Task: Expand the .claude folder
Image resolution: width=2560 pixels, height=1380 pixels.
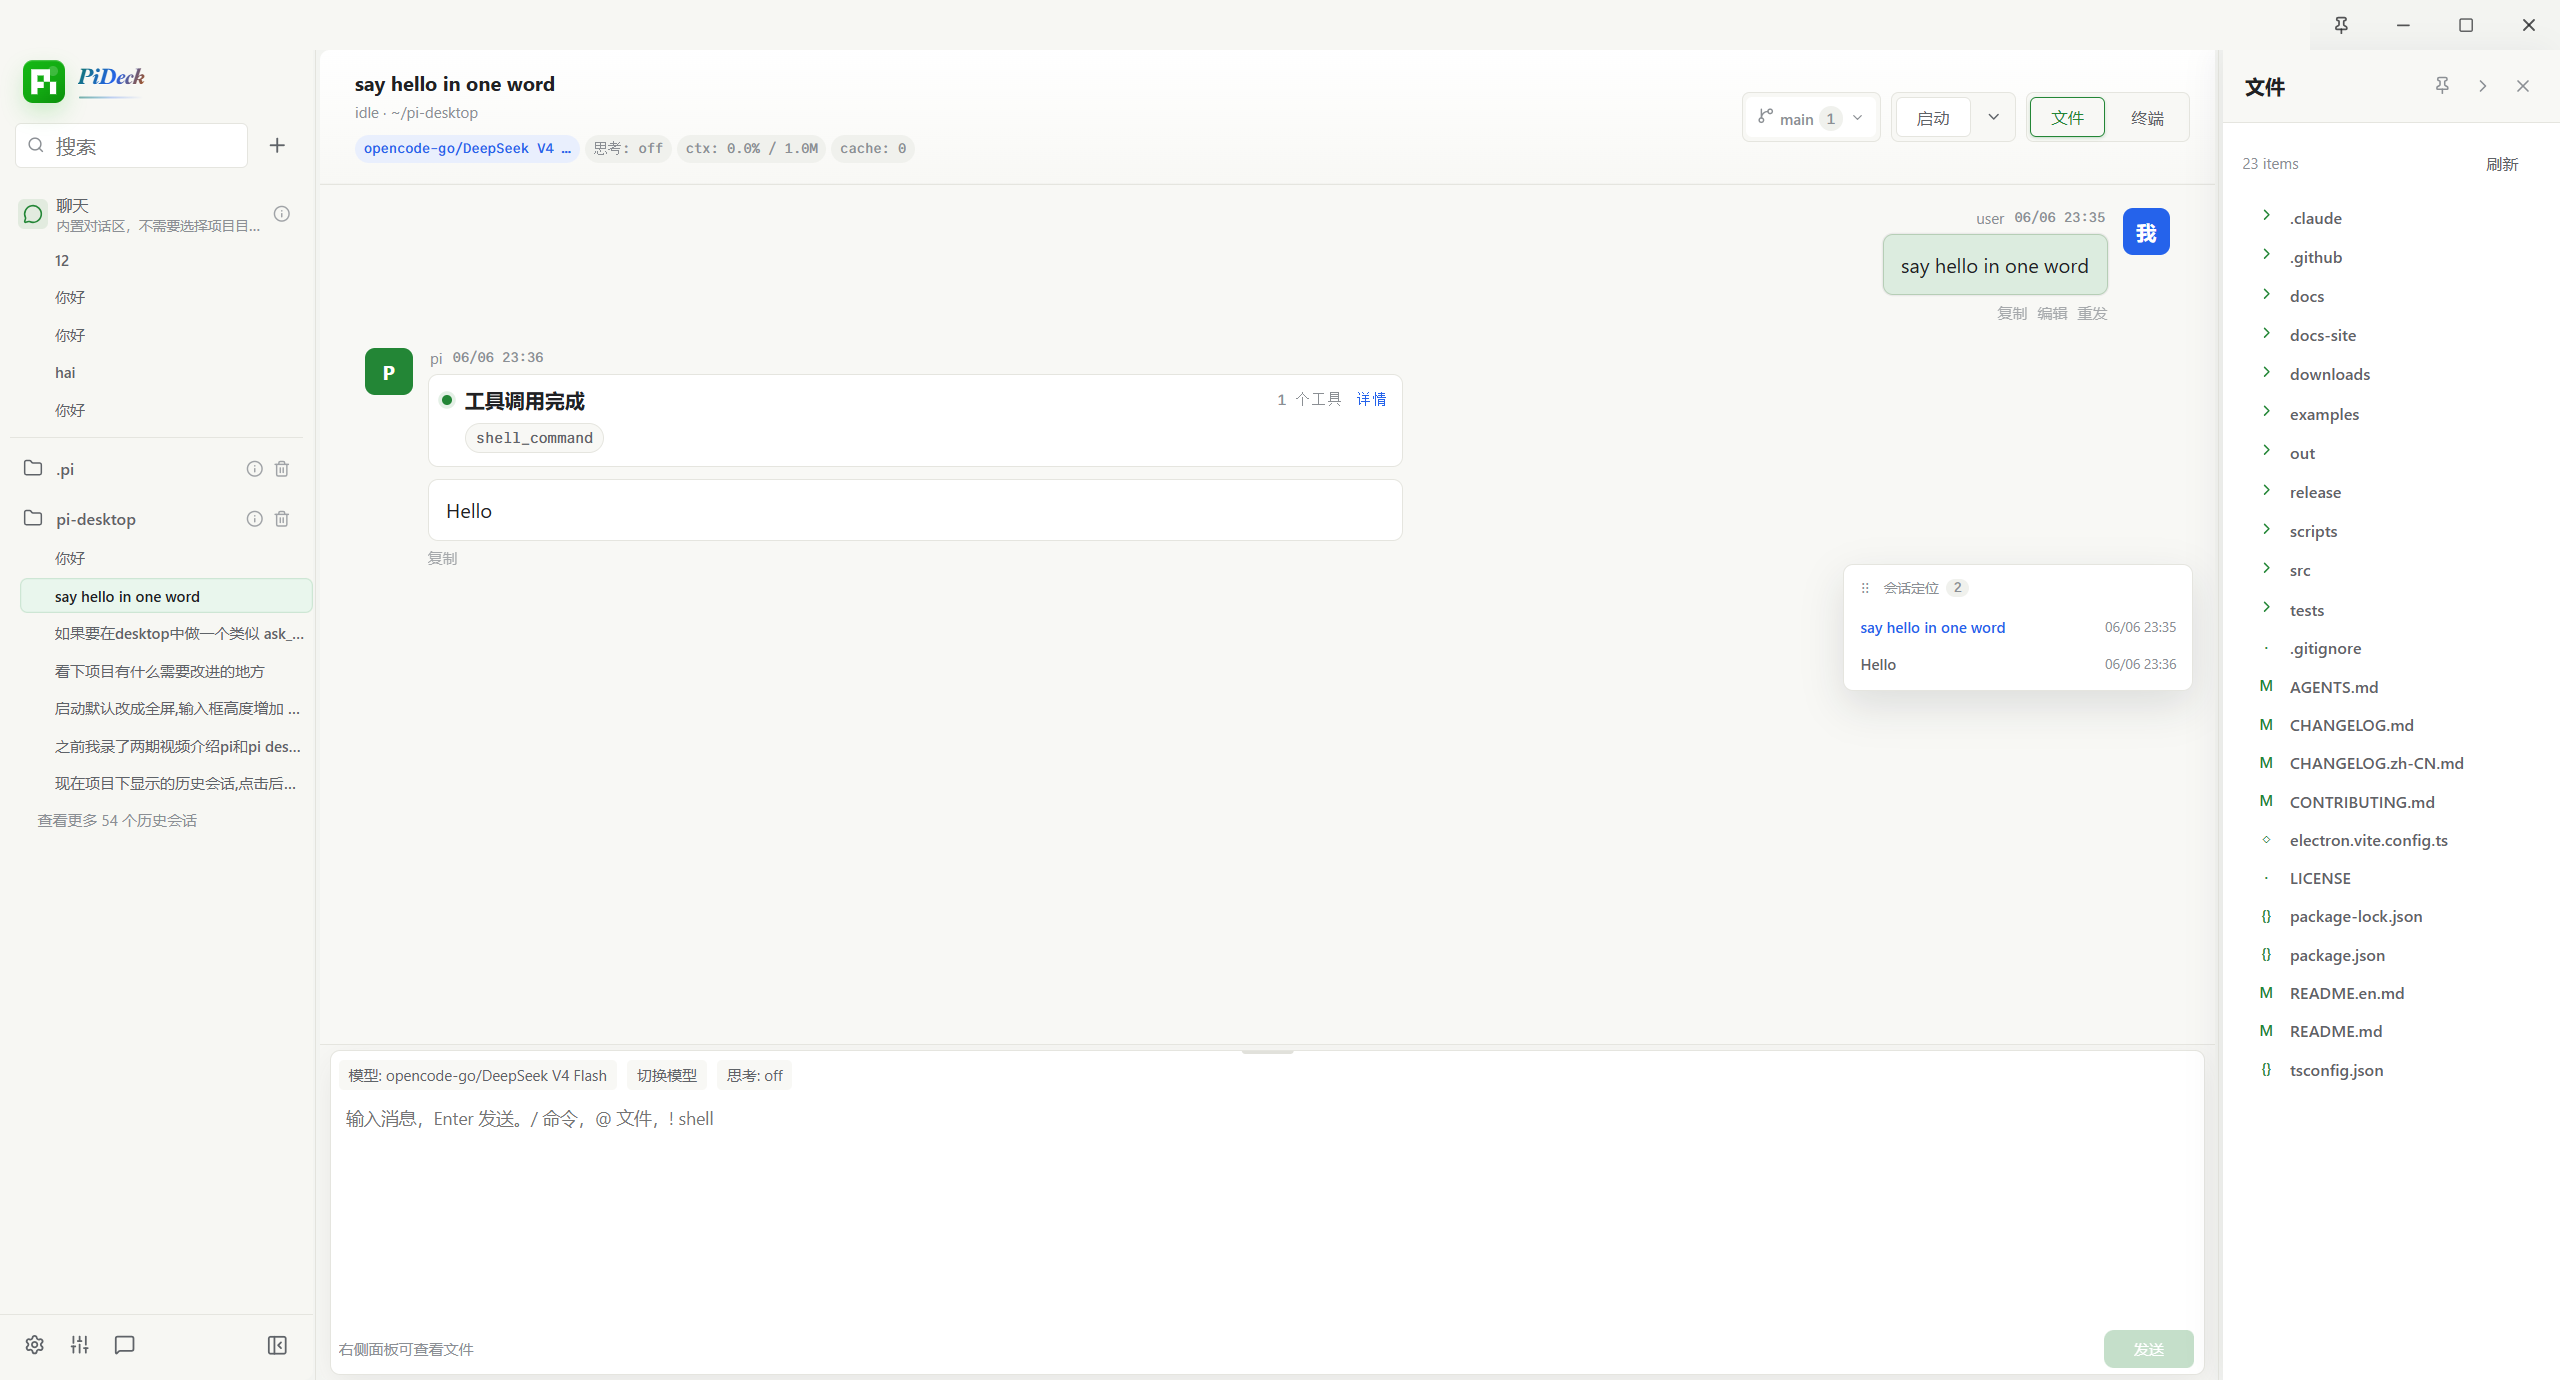Action: pos(2267,216)
